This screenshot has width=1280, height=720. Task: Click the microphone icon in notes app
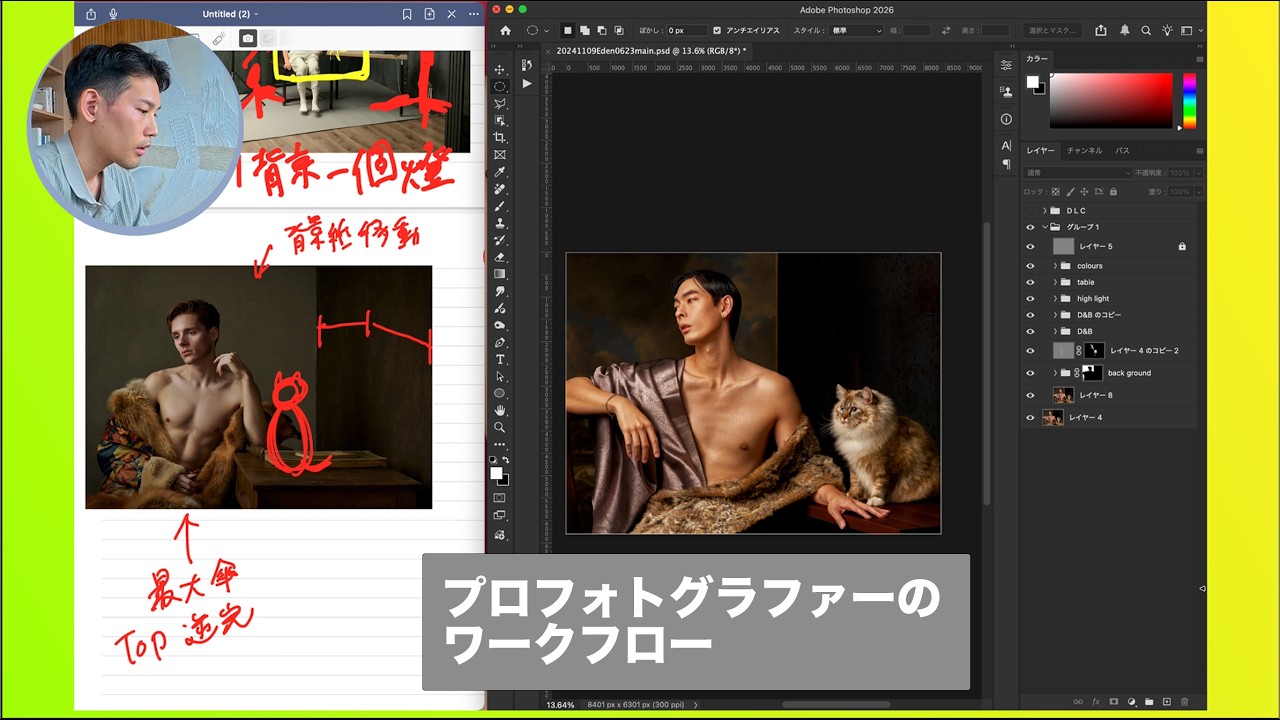[x=113, y=14]
